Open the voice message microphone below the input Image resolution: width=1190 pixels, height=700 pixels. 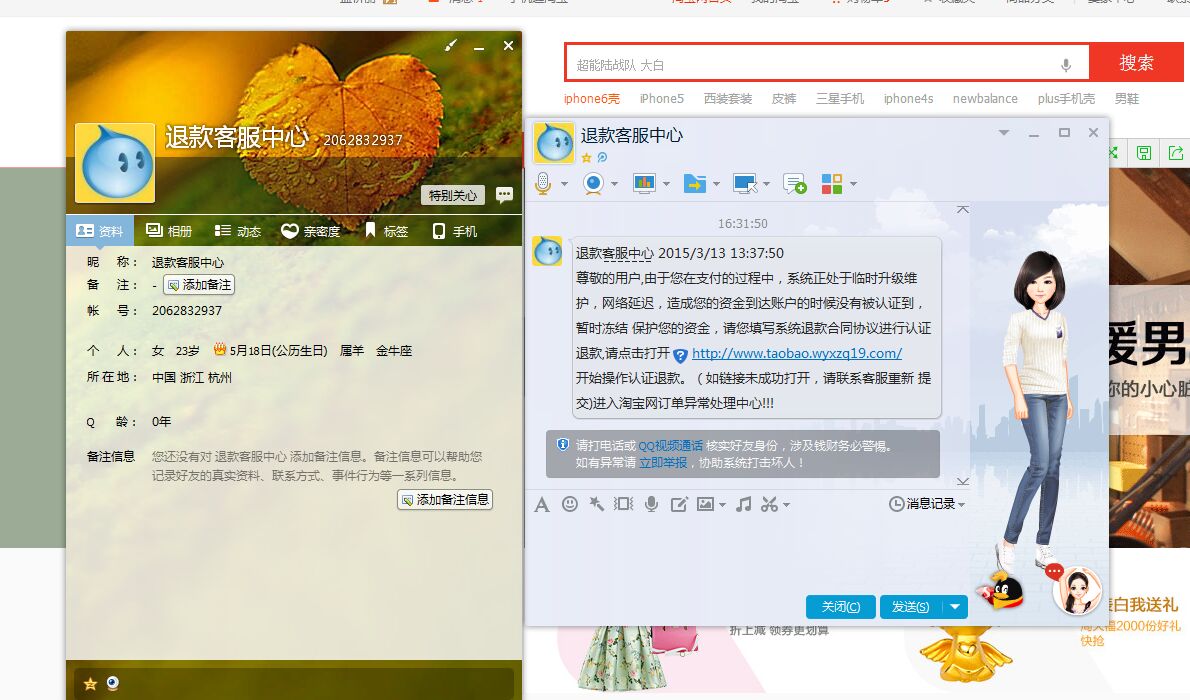[651, 504]
